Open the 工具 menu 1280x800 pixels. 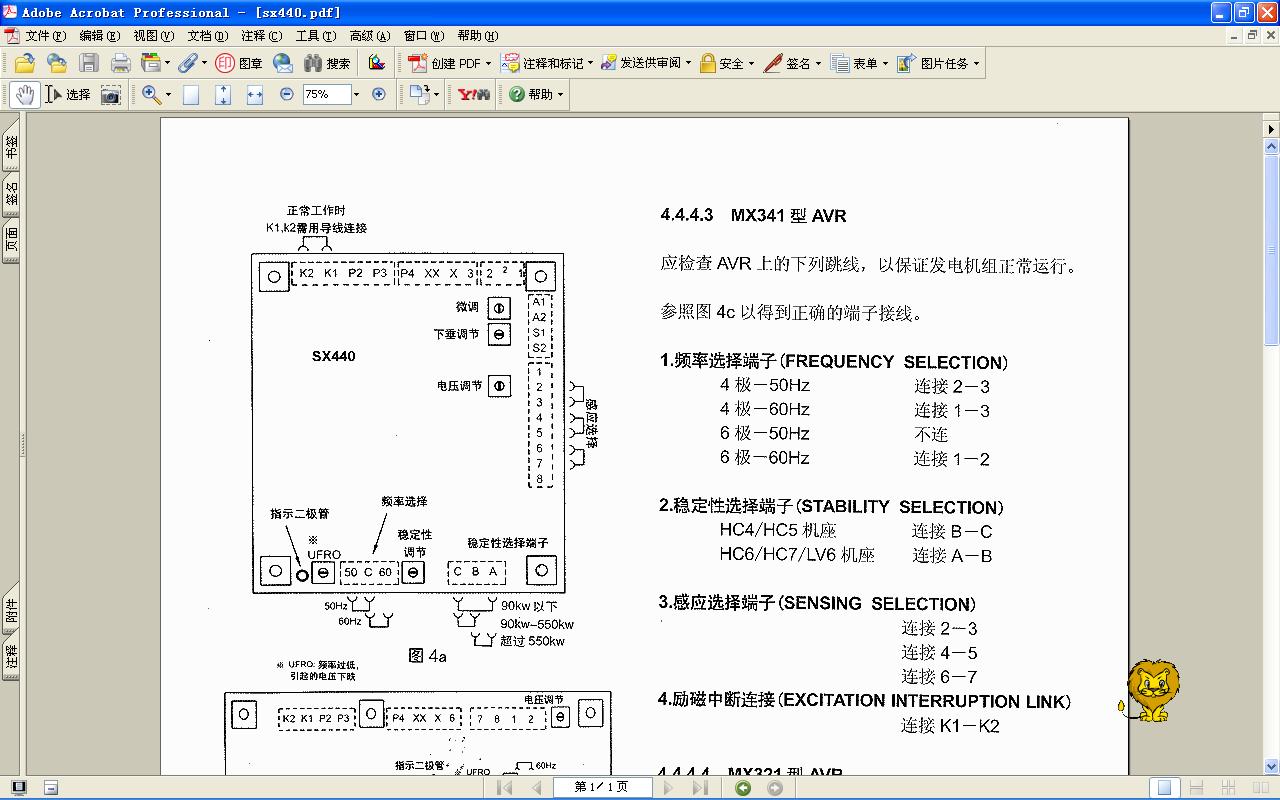[315, 35]
